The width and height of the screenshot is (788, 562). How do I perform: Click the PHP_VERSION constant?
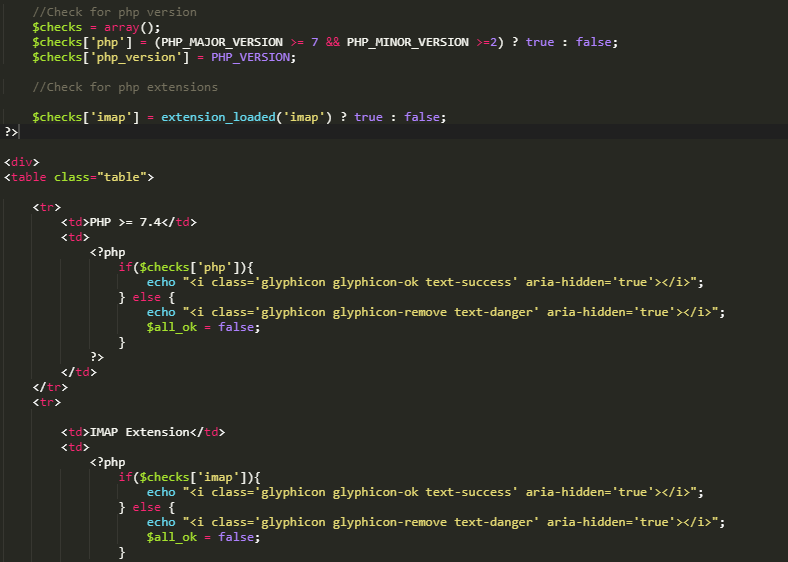250,57
